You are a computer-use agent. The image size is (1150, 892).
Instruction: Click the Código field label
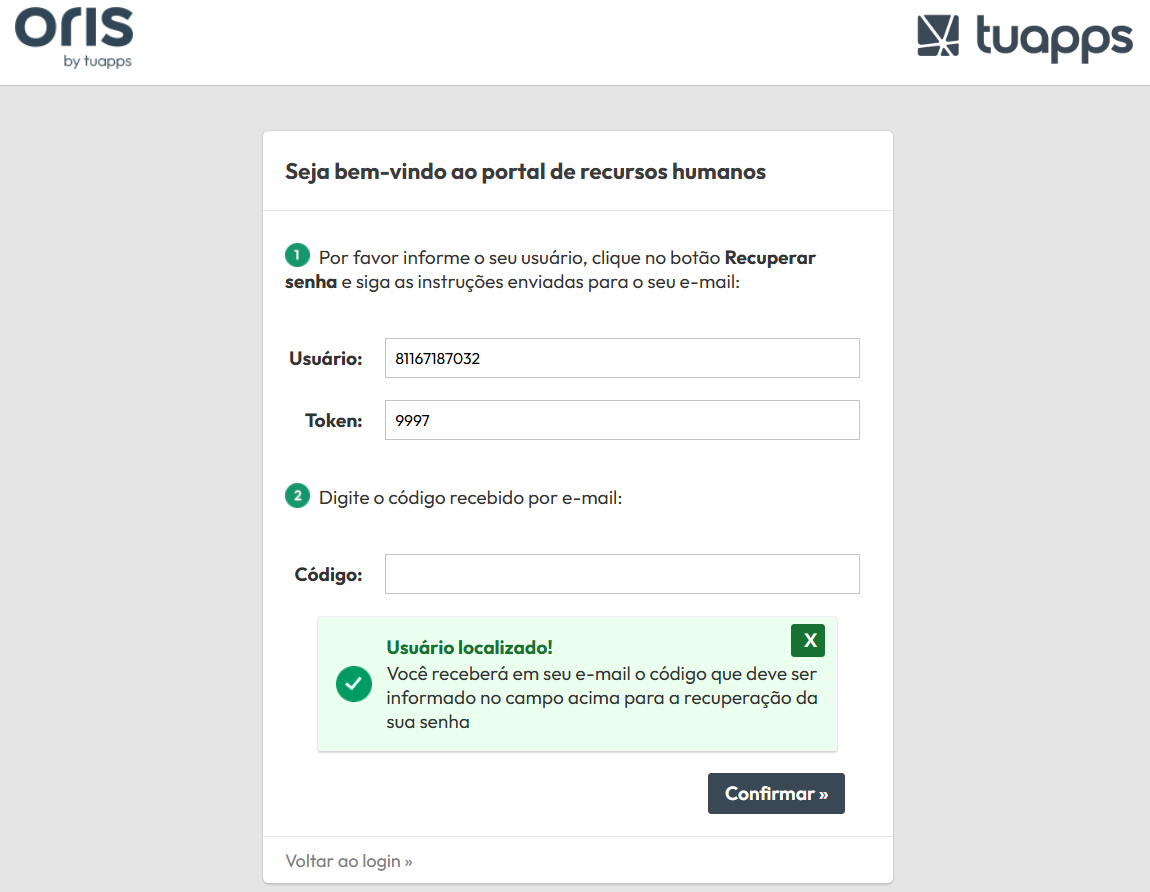click(x=329, y=574)
